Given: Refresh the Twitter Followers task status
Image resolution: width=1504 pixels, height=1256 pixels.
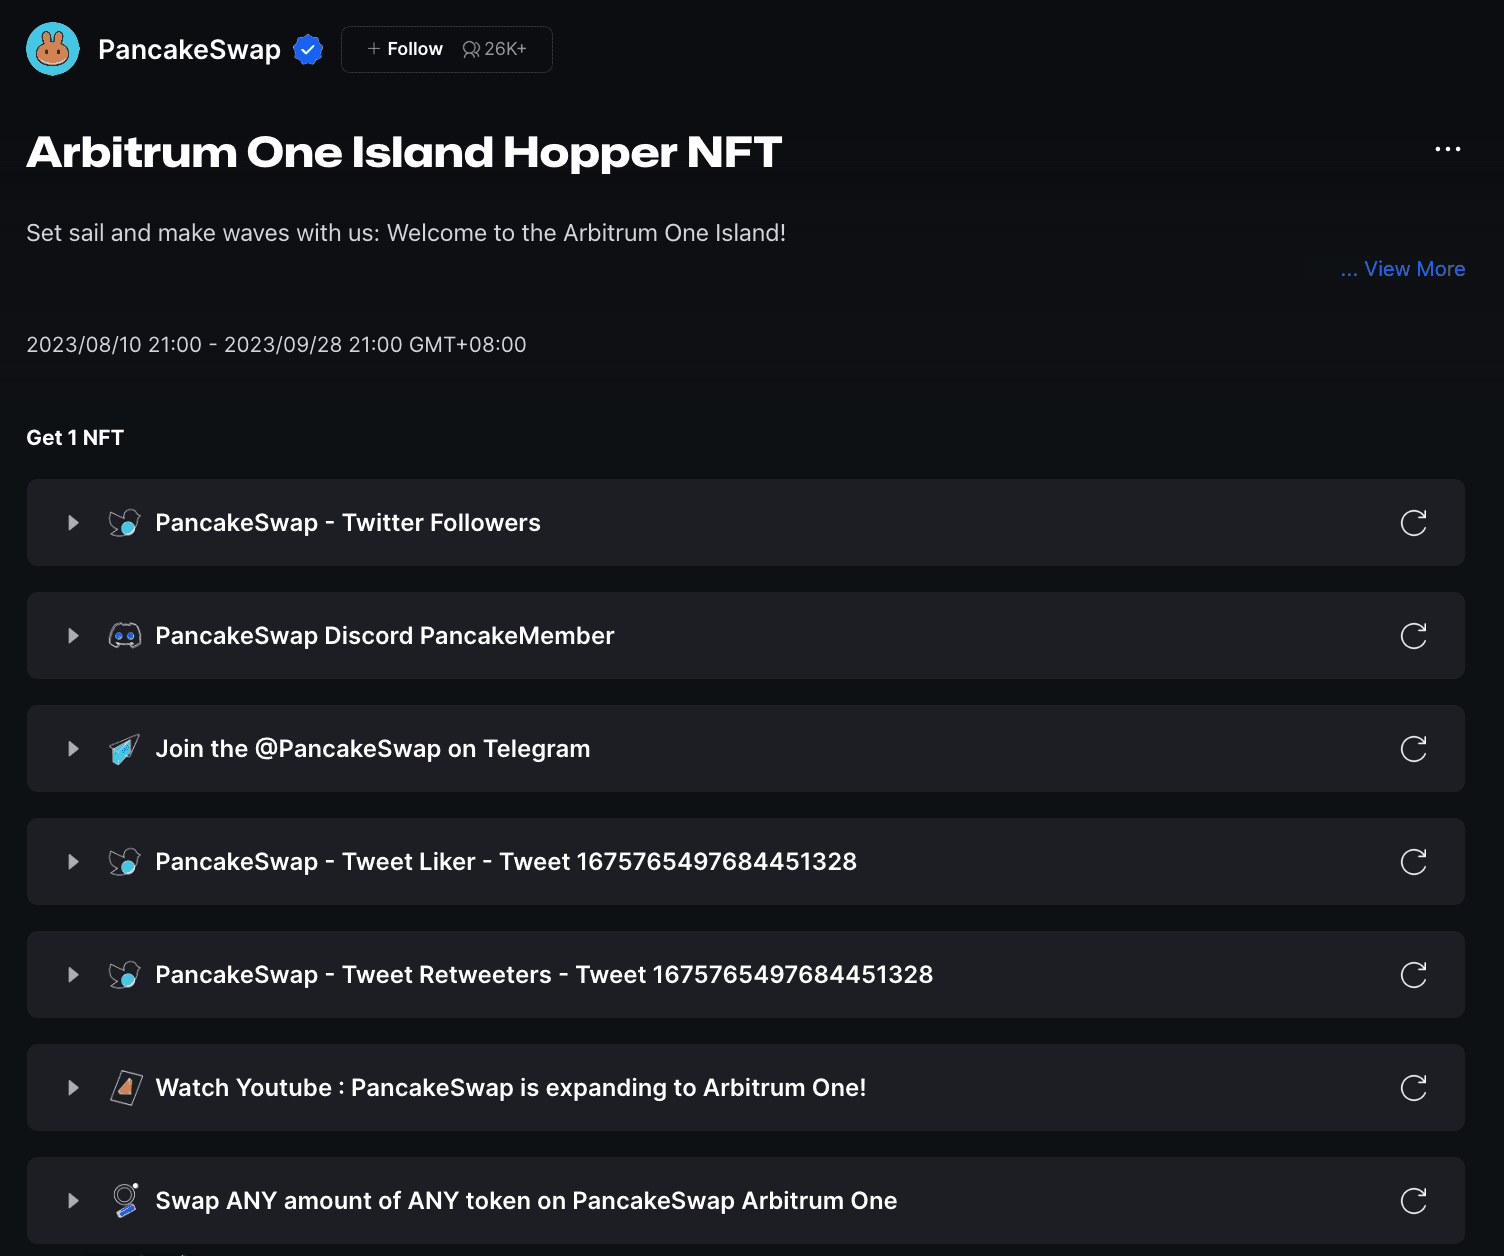Looking at the screenshot, I should tap(1413, 523).
